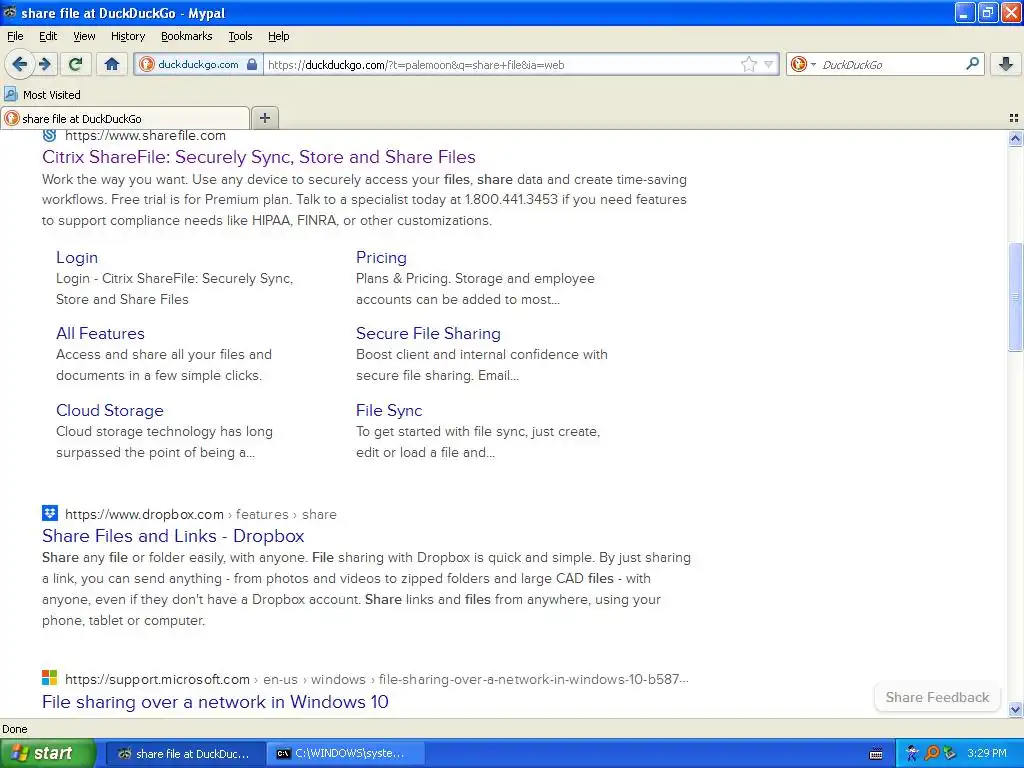The width and height of the screenshot is (1024, 768).
Task: Reload the current page
Action: point(75,64)
